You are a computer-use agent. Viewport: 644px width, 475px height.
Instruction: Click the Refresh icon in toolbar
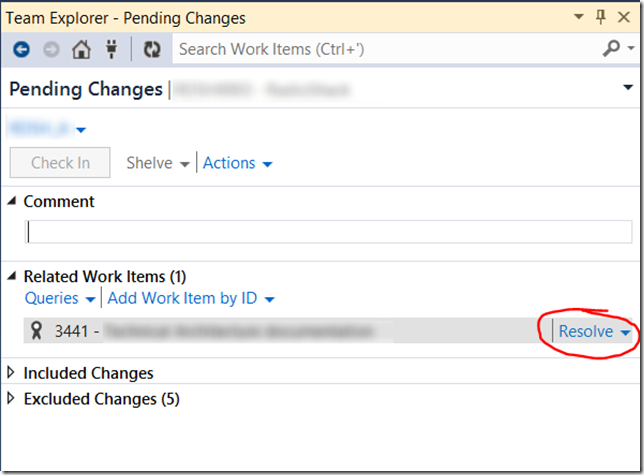152,49
